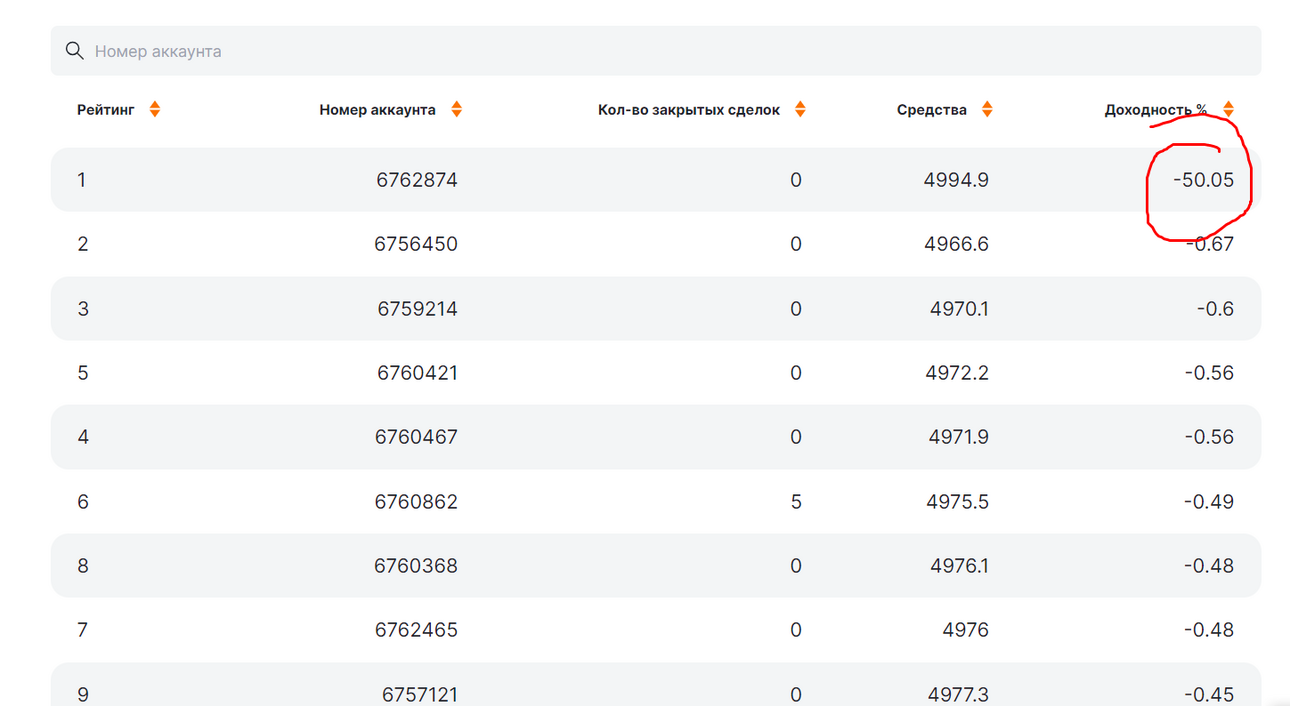Click the yield value -0.6 for account 6759214
This screenshot has width=1290, height=706.
pyautogui.click(x=1216, y=309)
